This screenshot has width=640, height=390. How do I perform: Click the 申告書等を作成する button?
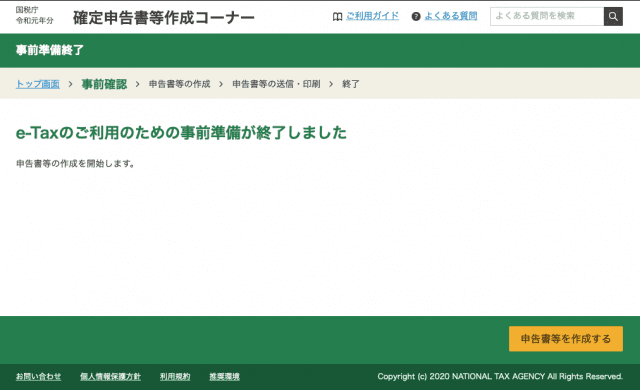coord(566,339)
